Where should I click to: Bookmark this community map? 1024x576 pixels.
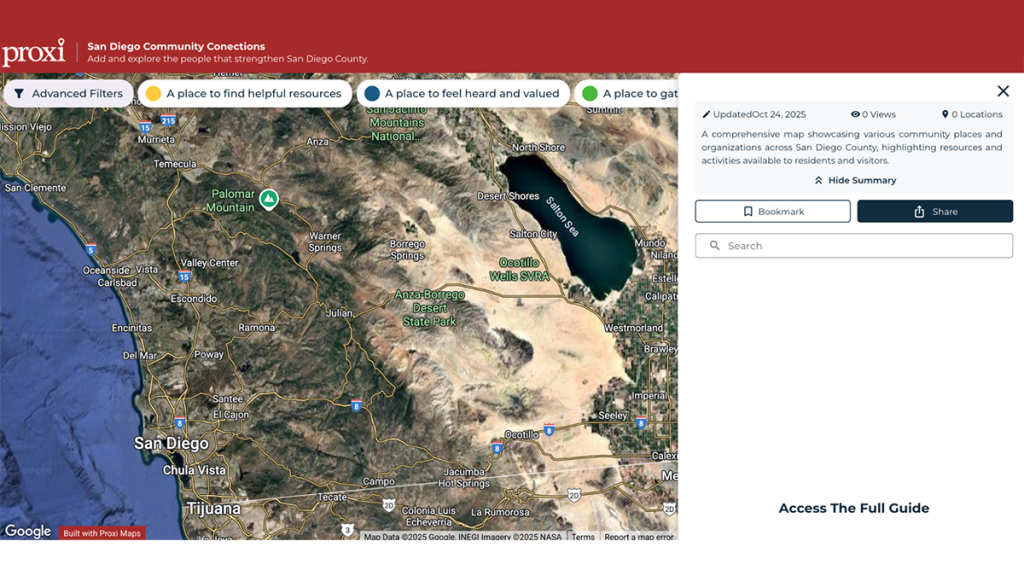pos(772,211)
